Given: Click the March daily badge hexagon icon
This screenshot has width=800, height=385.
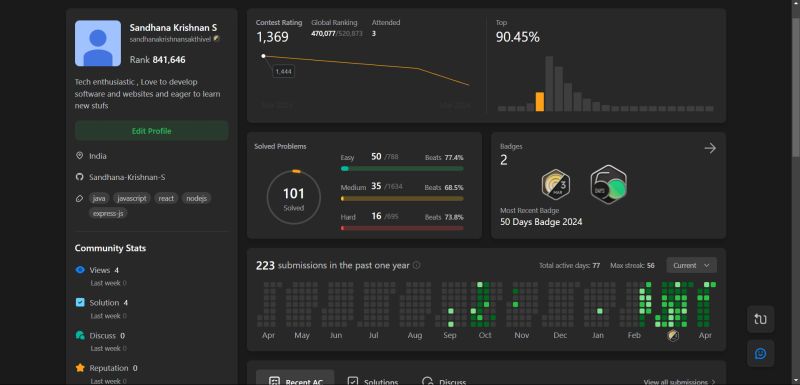Looking at the screenshot, I should click(556, 185).
